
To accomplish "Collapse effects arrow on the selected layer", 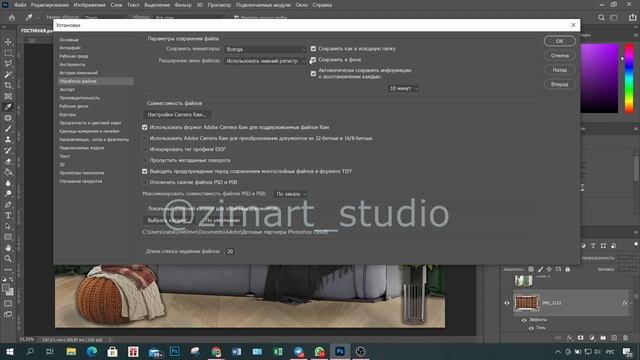I will pyautogui.click(x=631, y=302).
